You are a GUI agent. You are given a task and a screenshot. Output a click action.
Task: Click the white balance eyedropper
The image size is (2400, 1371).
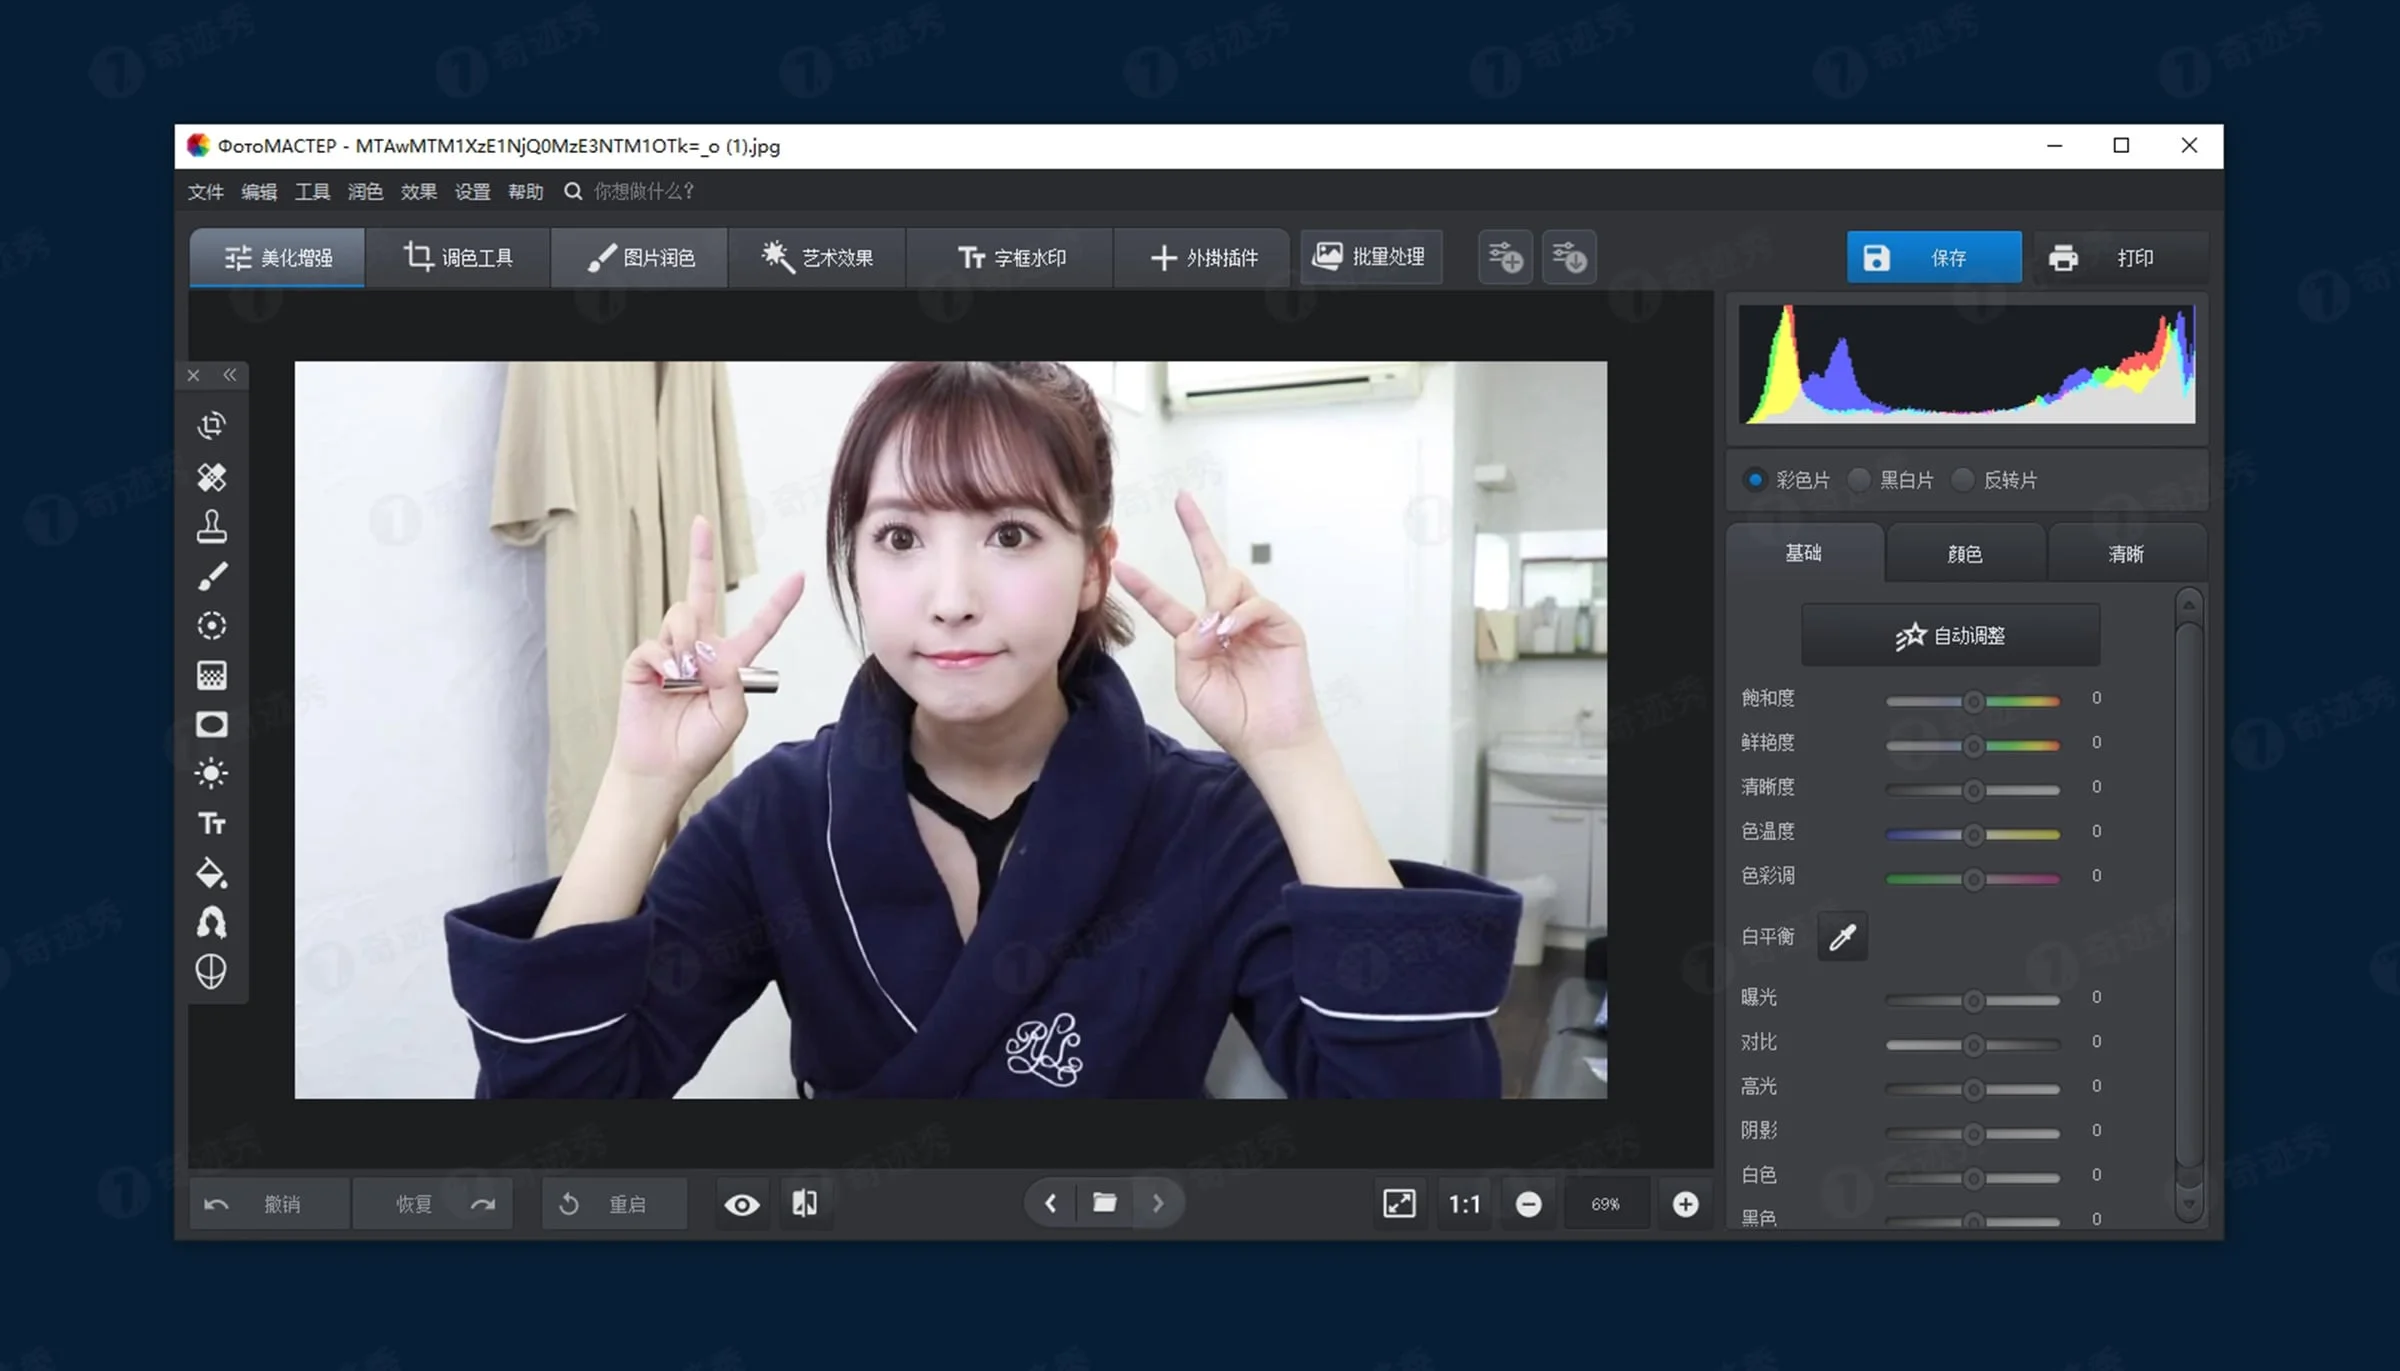[x=1842, y=937]
